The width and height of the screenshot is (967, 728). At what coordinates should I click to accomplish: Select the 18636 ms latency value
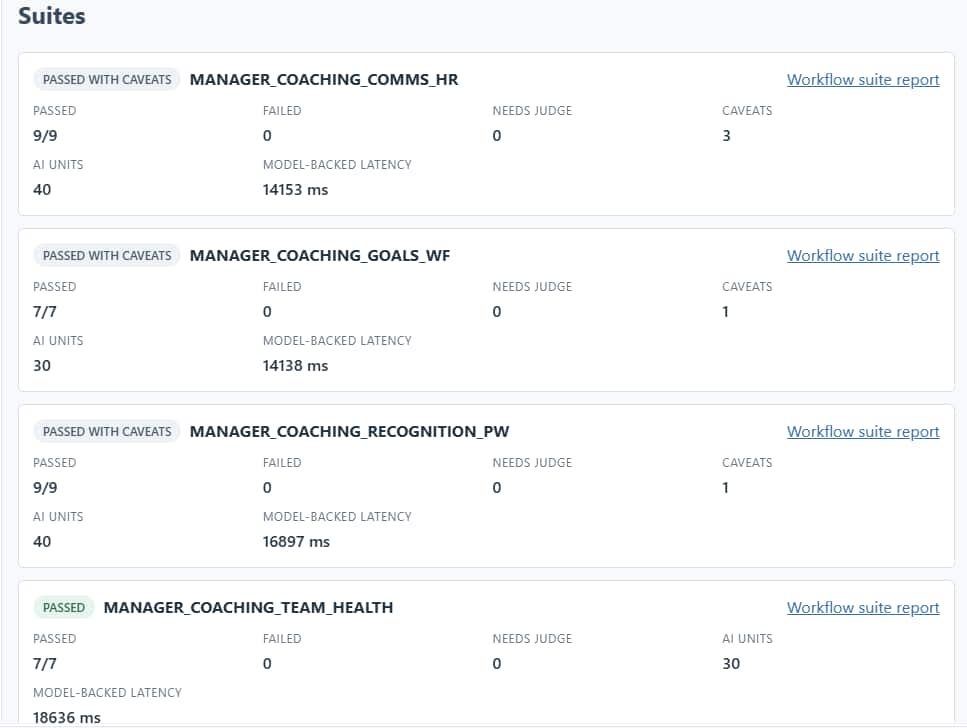[67, 717]
